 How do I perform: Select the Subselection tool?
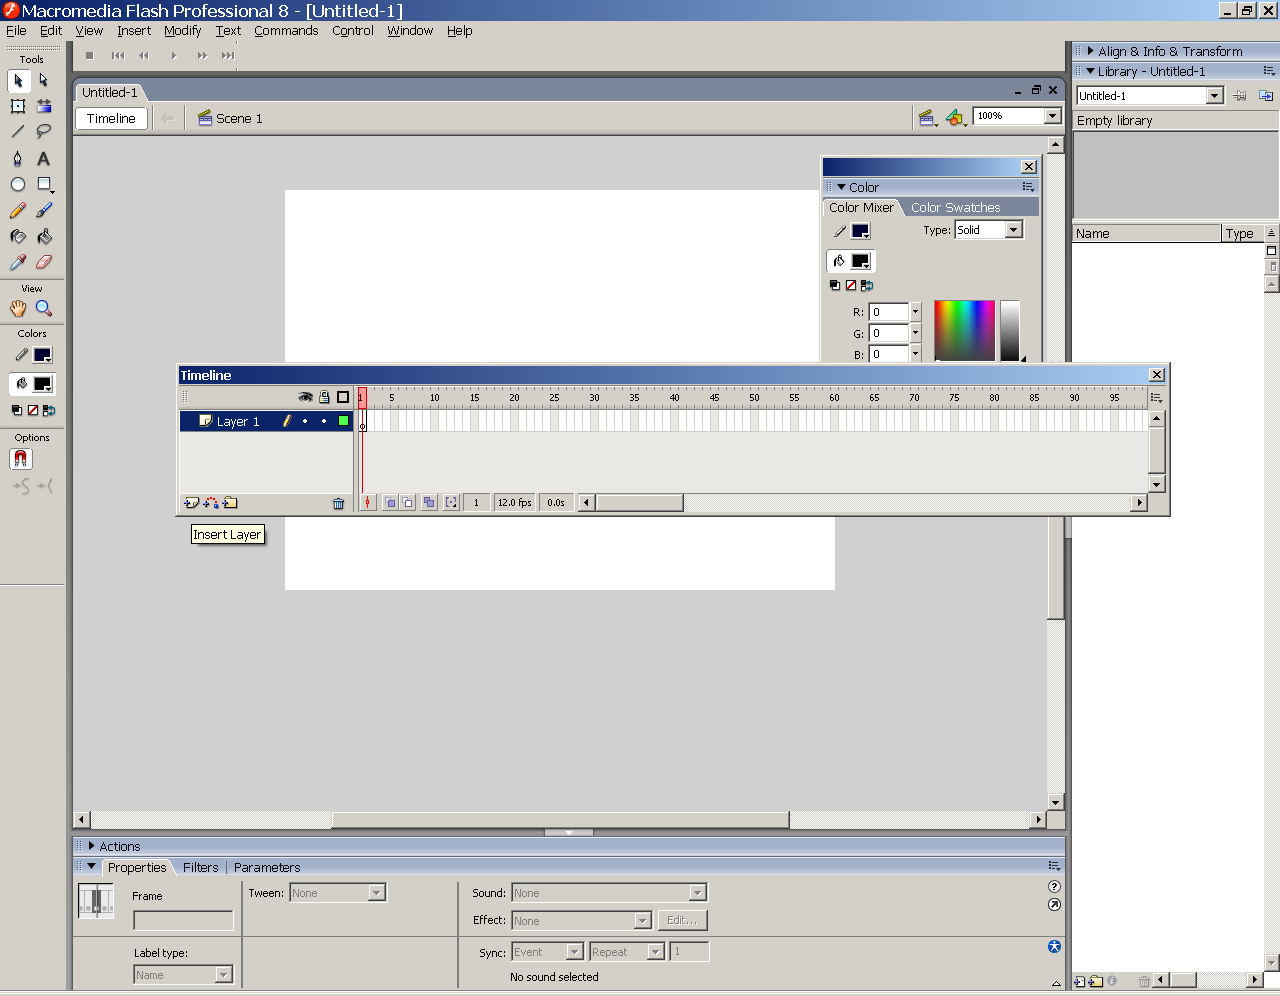(x=44, y=81)
